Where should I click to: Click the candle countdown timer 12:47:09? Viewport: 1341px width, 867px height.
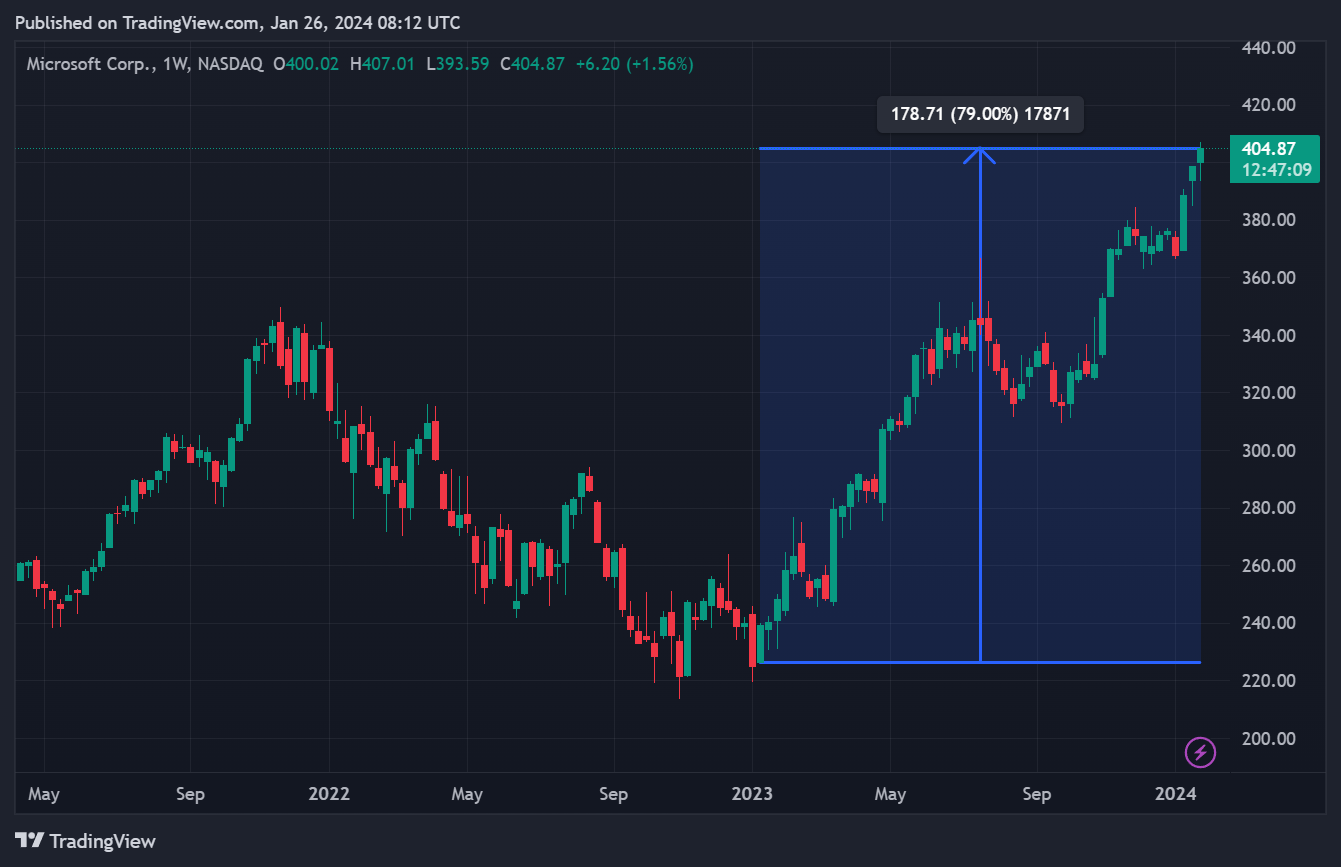pyautogui.click(x=1275, y=170)
